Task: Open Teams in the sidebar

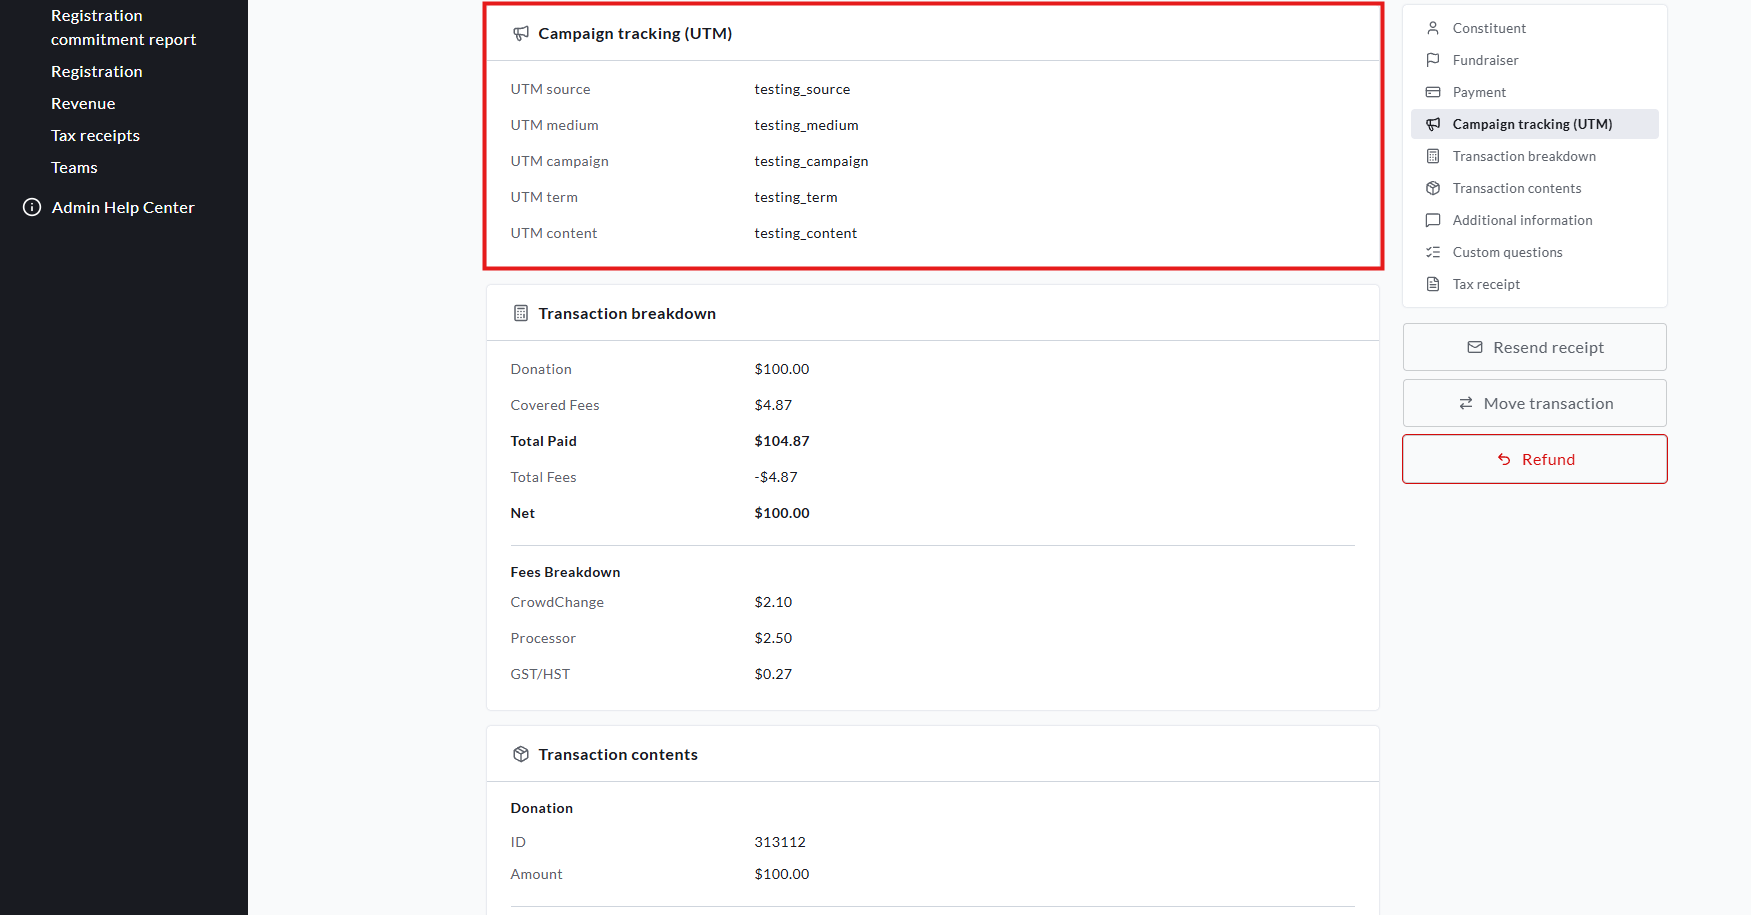Action: pos(74,167)
